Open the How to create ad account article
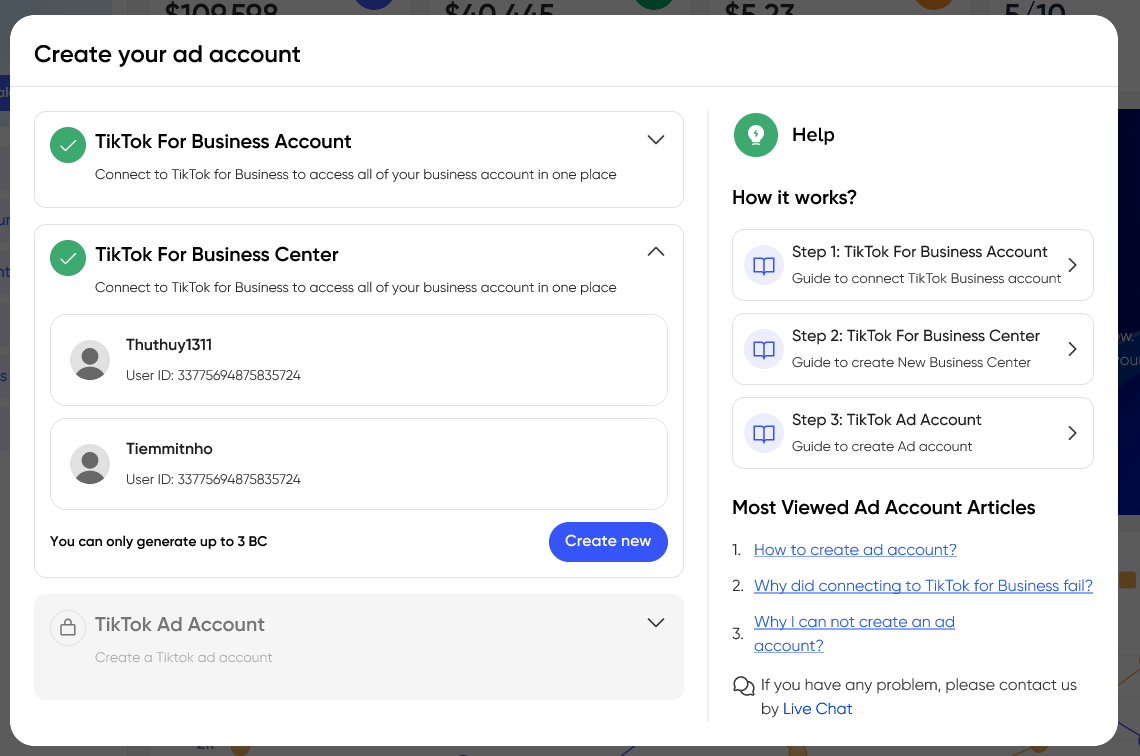1140x756 pixels. [x=855, y=549]
